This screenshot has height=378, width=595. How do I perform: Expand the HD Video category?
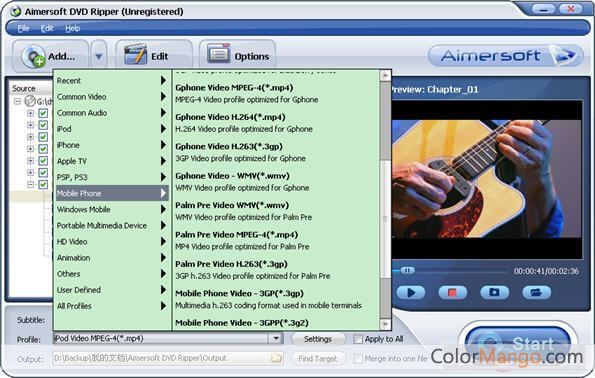pos(112,241)
